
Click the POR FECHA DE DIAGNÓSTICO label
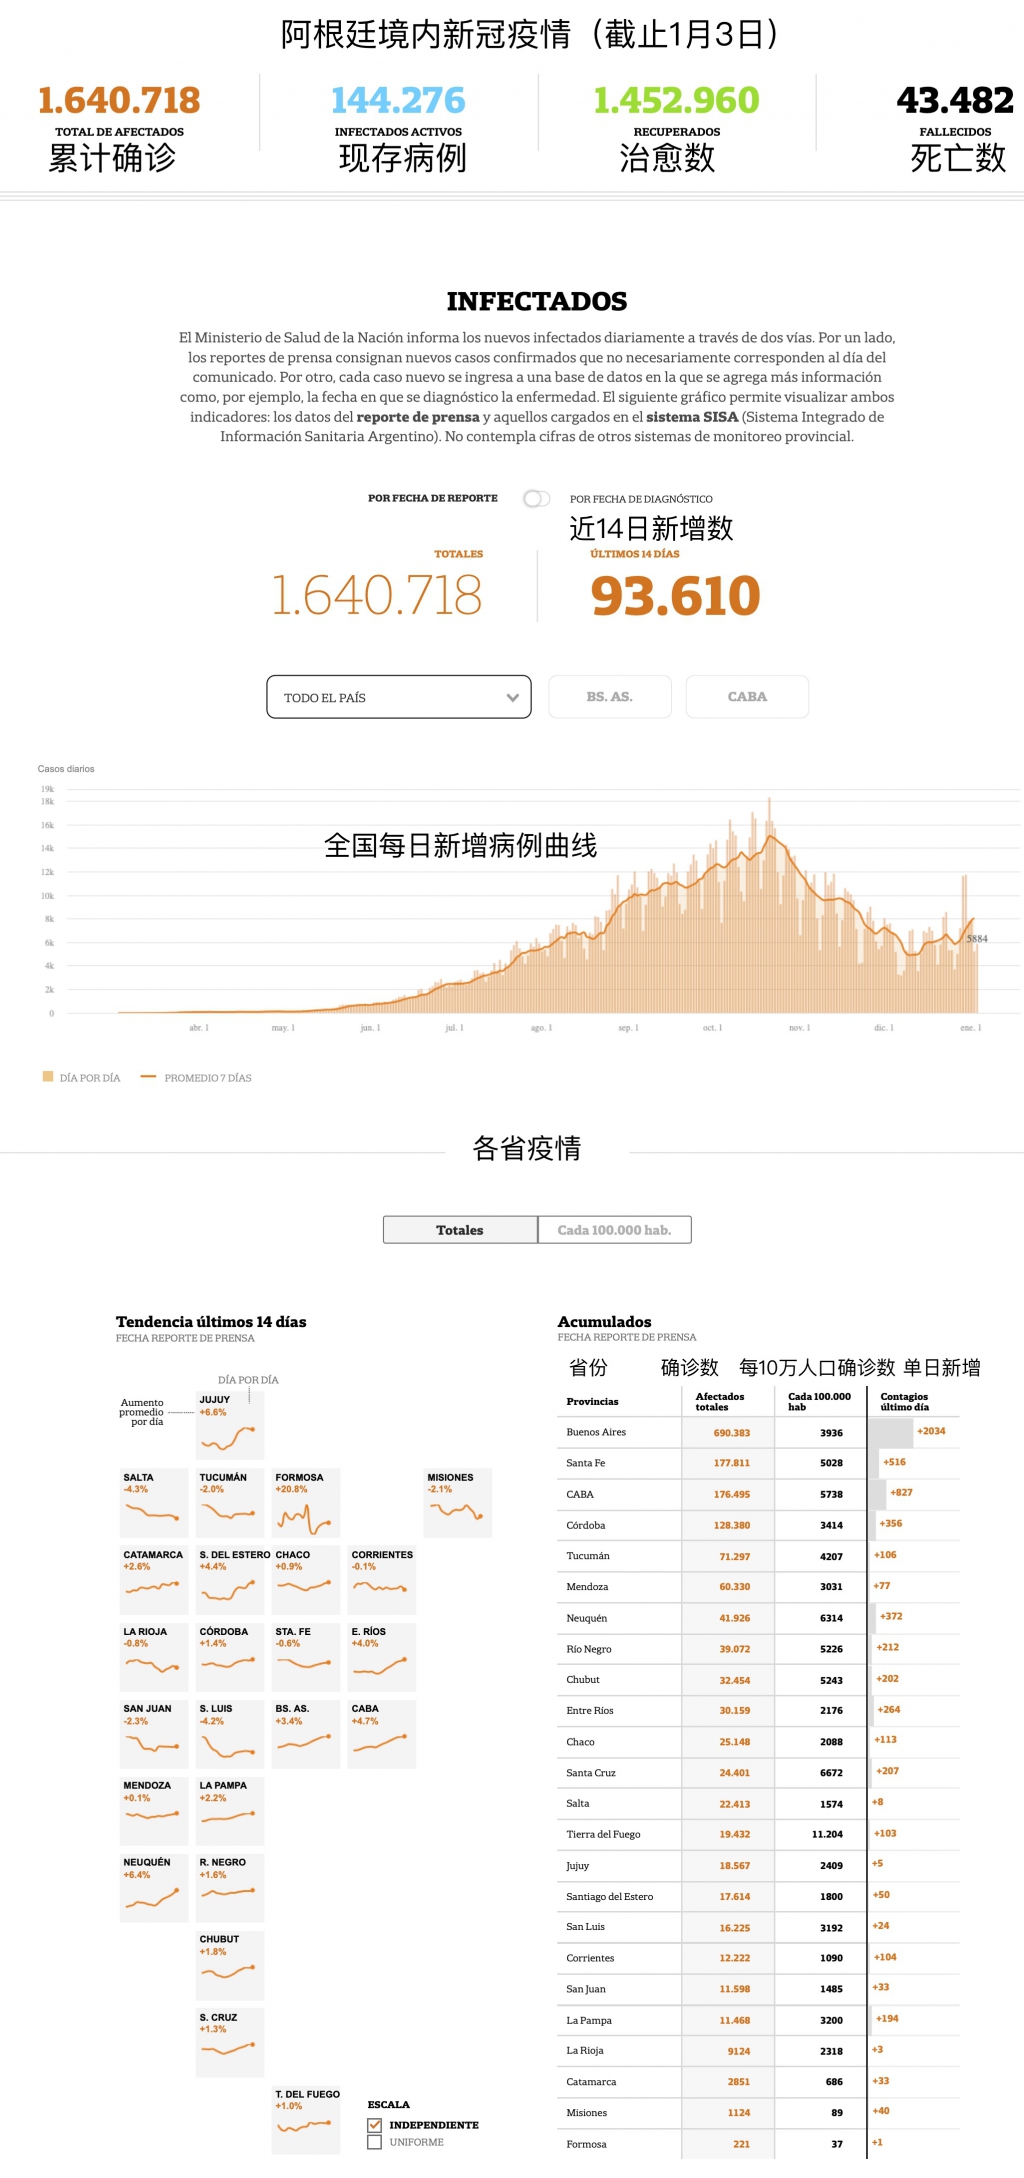coord(641,499)
